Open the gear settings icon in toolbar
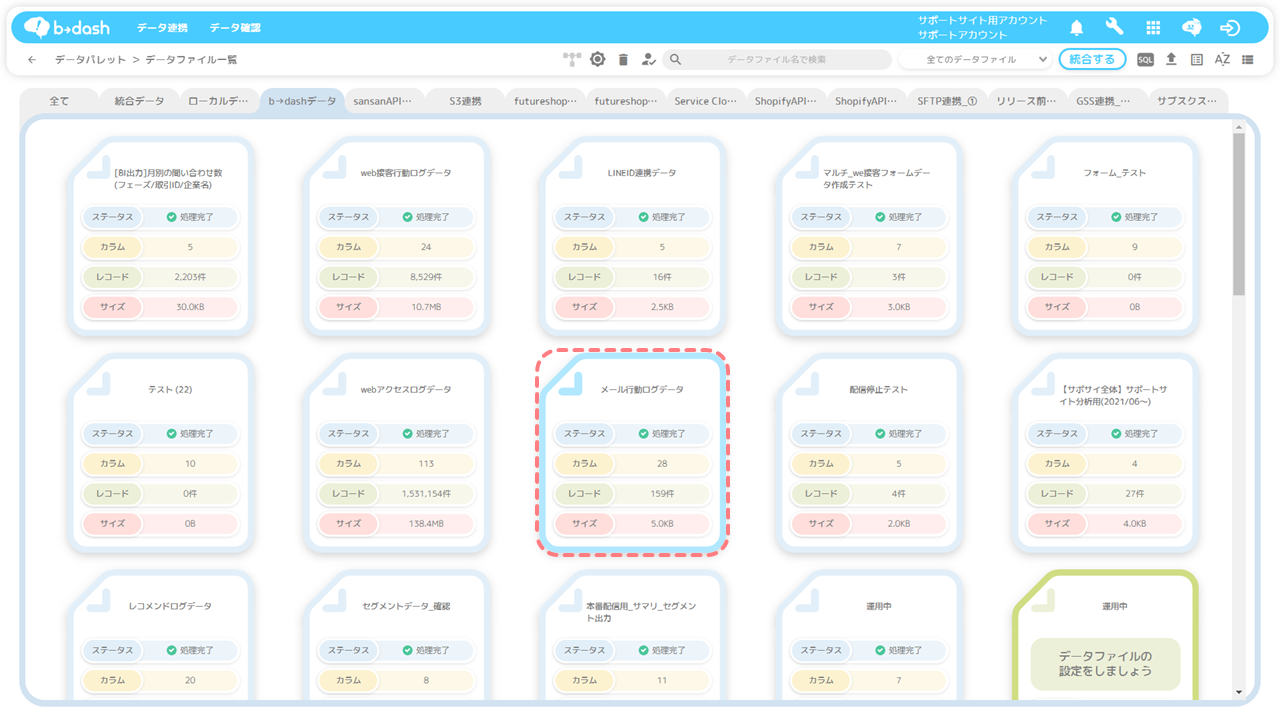1280x720 pixels. tap(597, 60)
